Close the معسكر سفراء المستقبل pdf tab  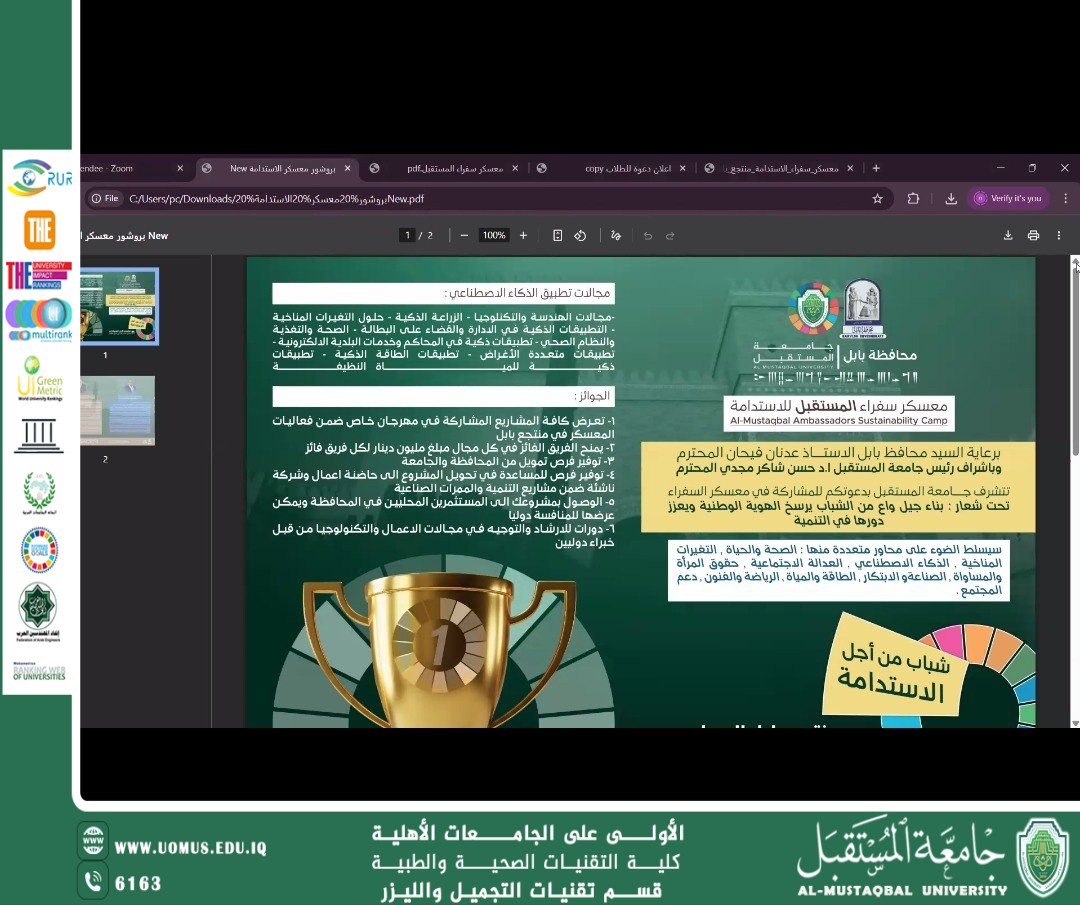[515, 168]
